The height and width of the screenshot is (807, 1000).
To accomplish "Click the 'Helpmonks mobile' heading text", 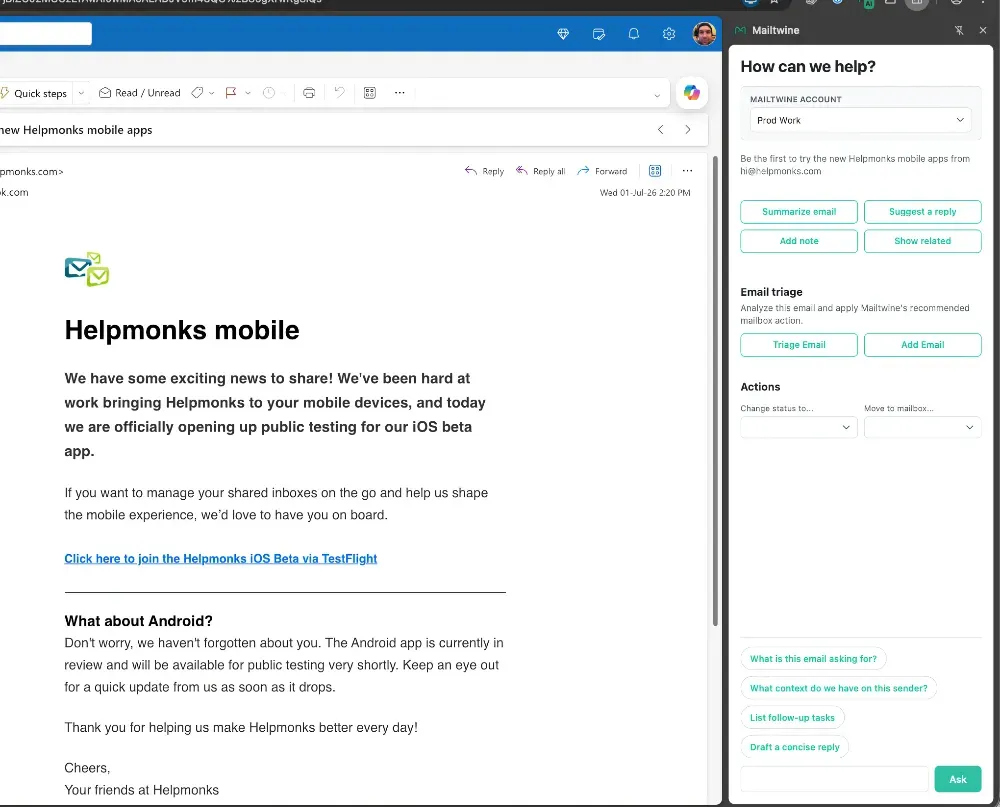I will (182, 330).
